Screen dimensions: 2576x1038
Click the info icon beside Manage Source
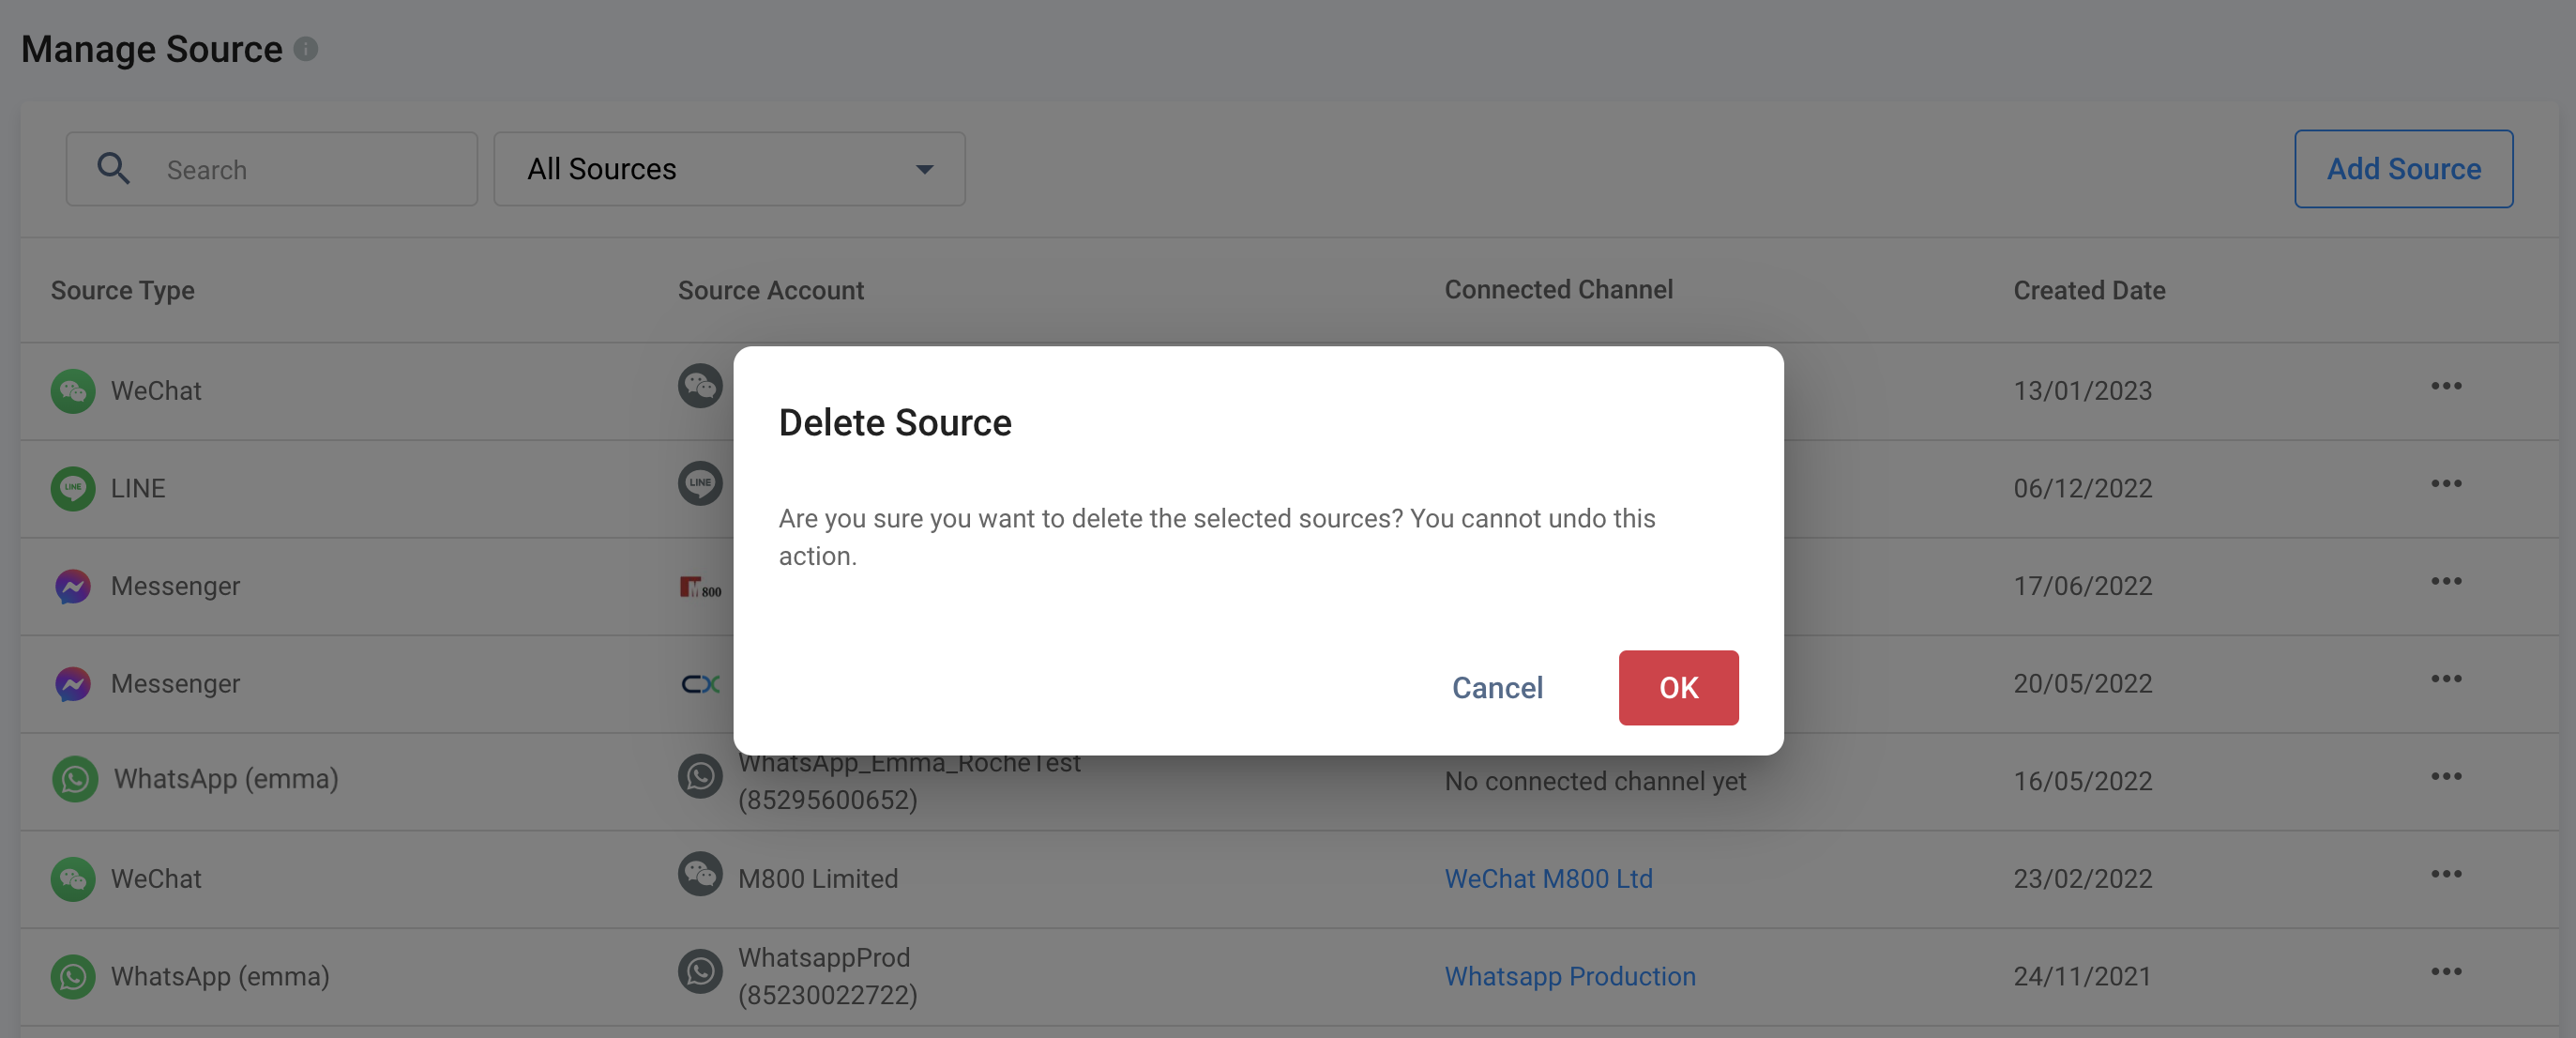306,48
